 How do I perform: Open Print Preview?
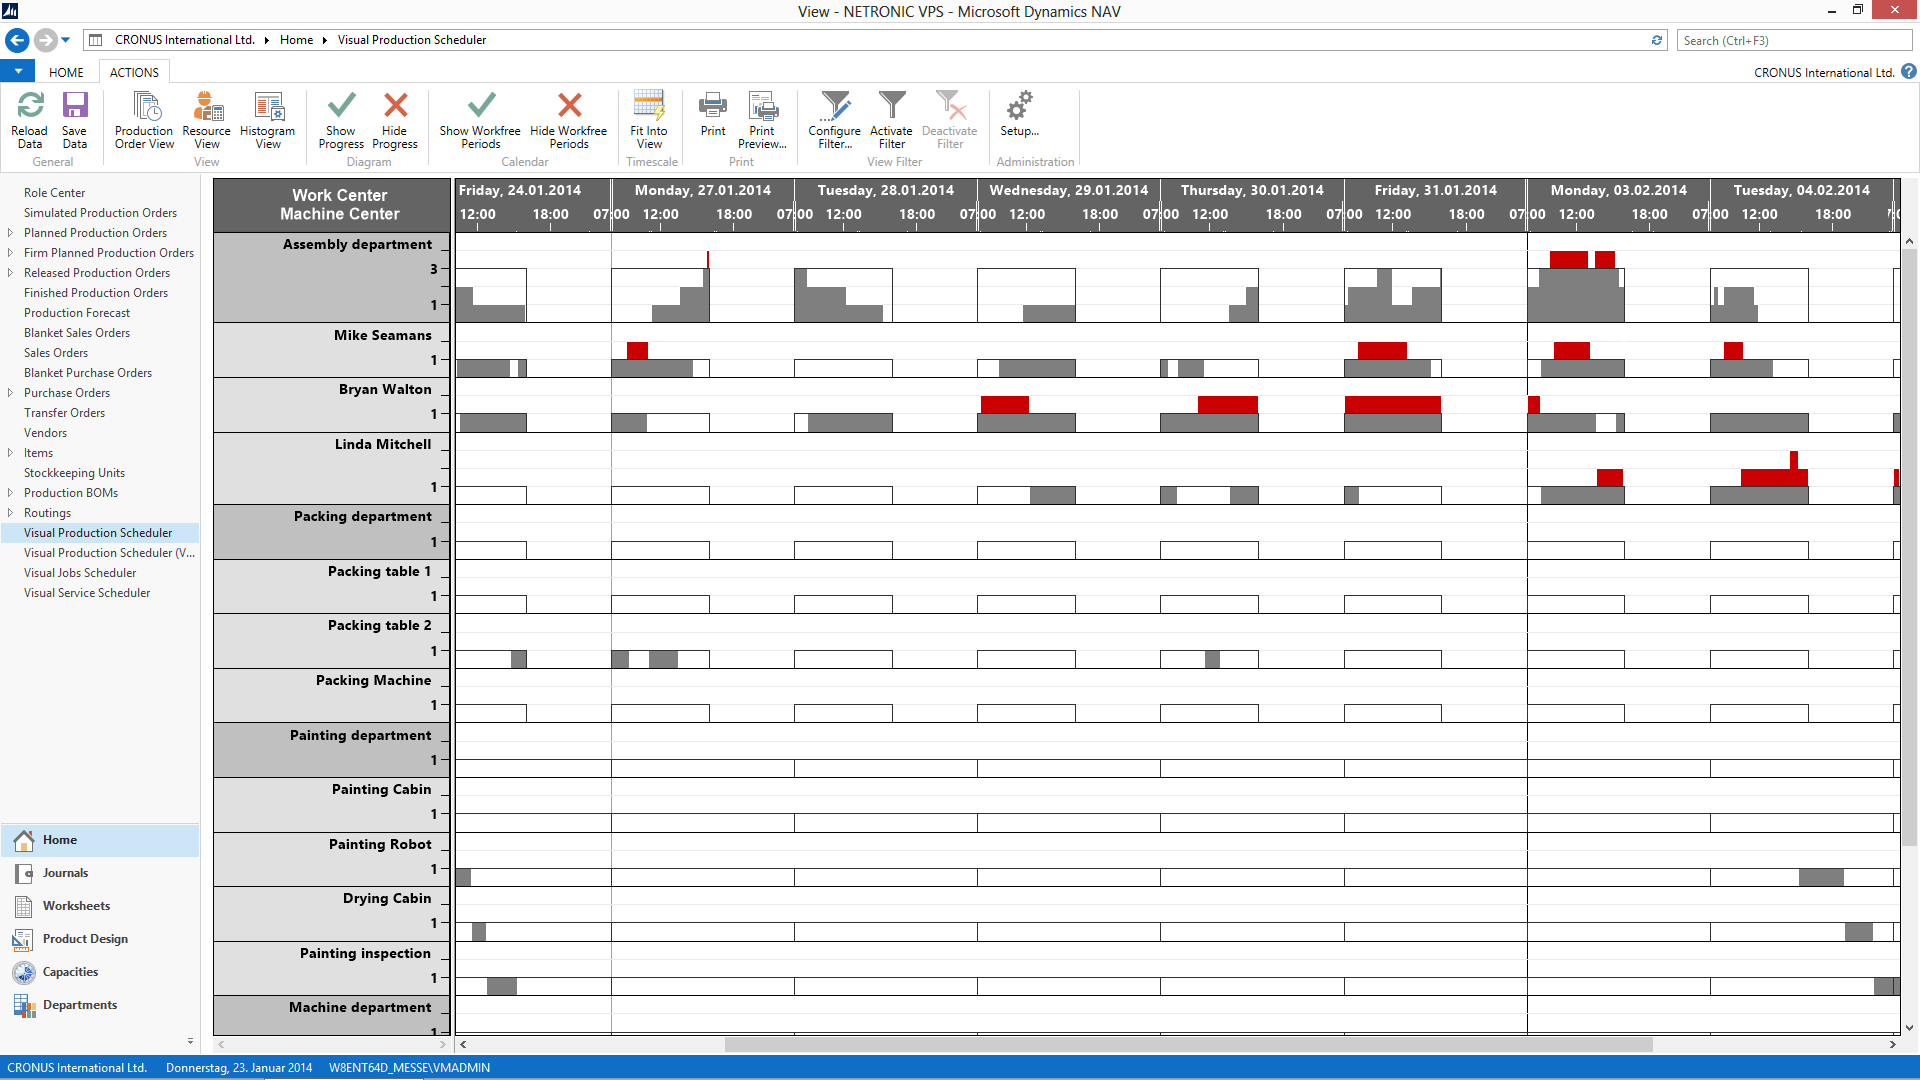(763, 120)
